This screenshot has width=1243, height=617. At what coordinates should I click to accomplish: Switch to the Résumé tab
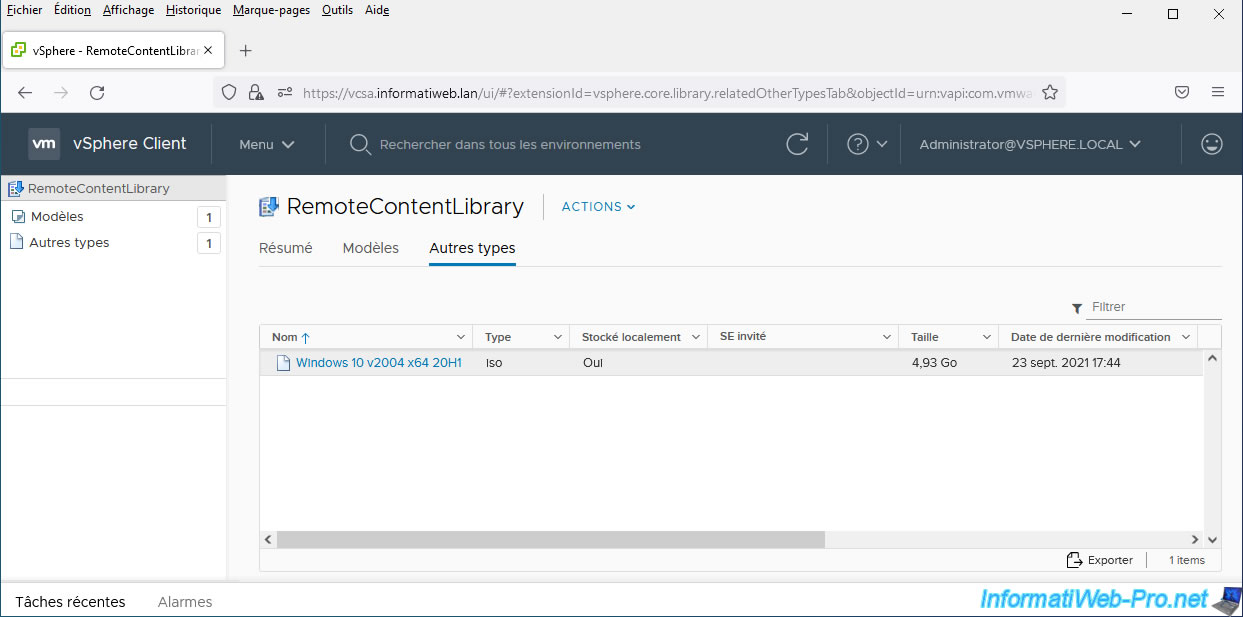point(285,248)
